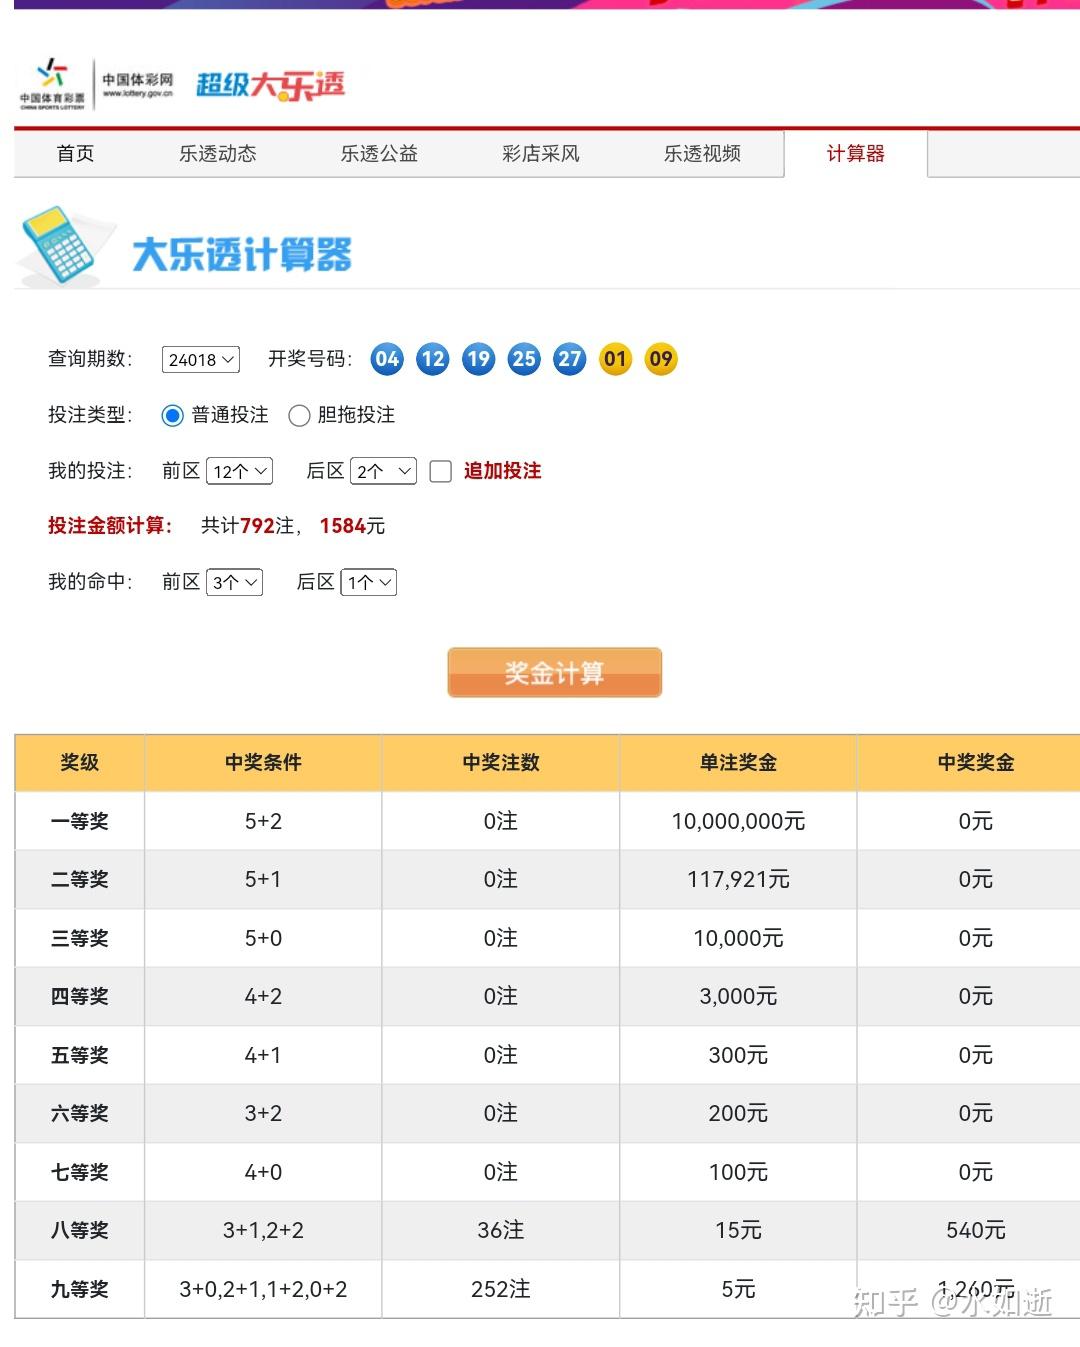The width and height of the screenshot is (1080, 1347).
Task: Switch to the 计算器 tab
Action: (x=855, y=154)
